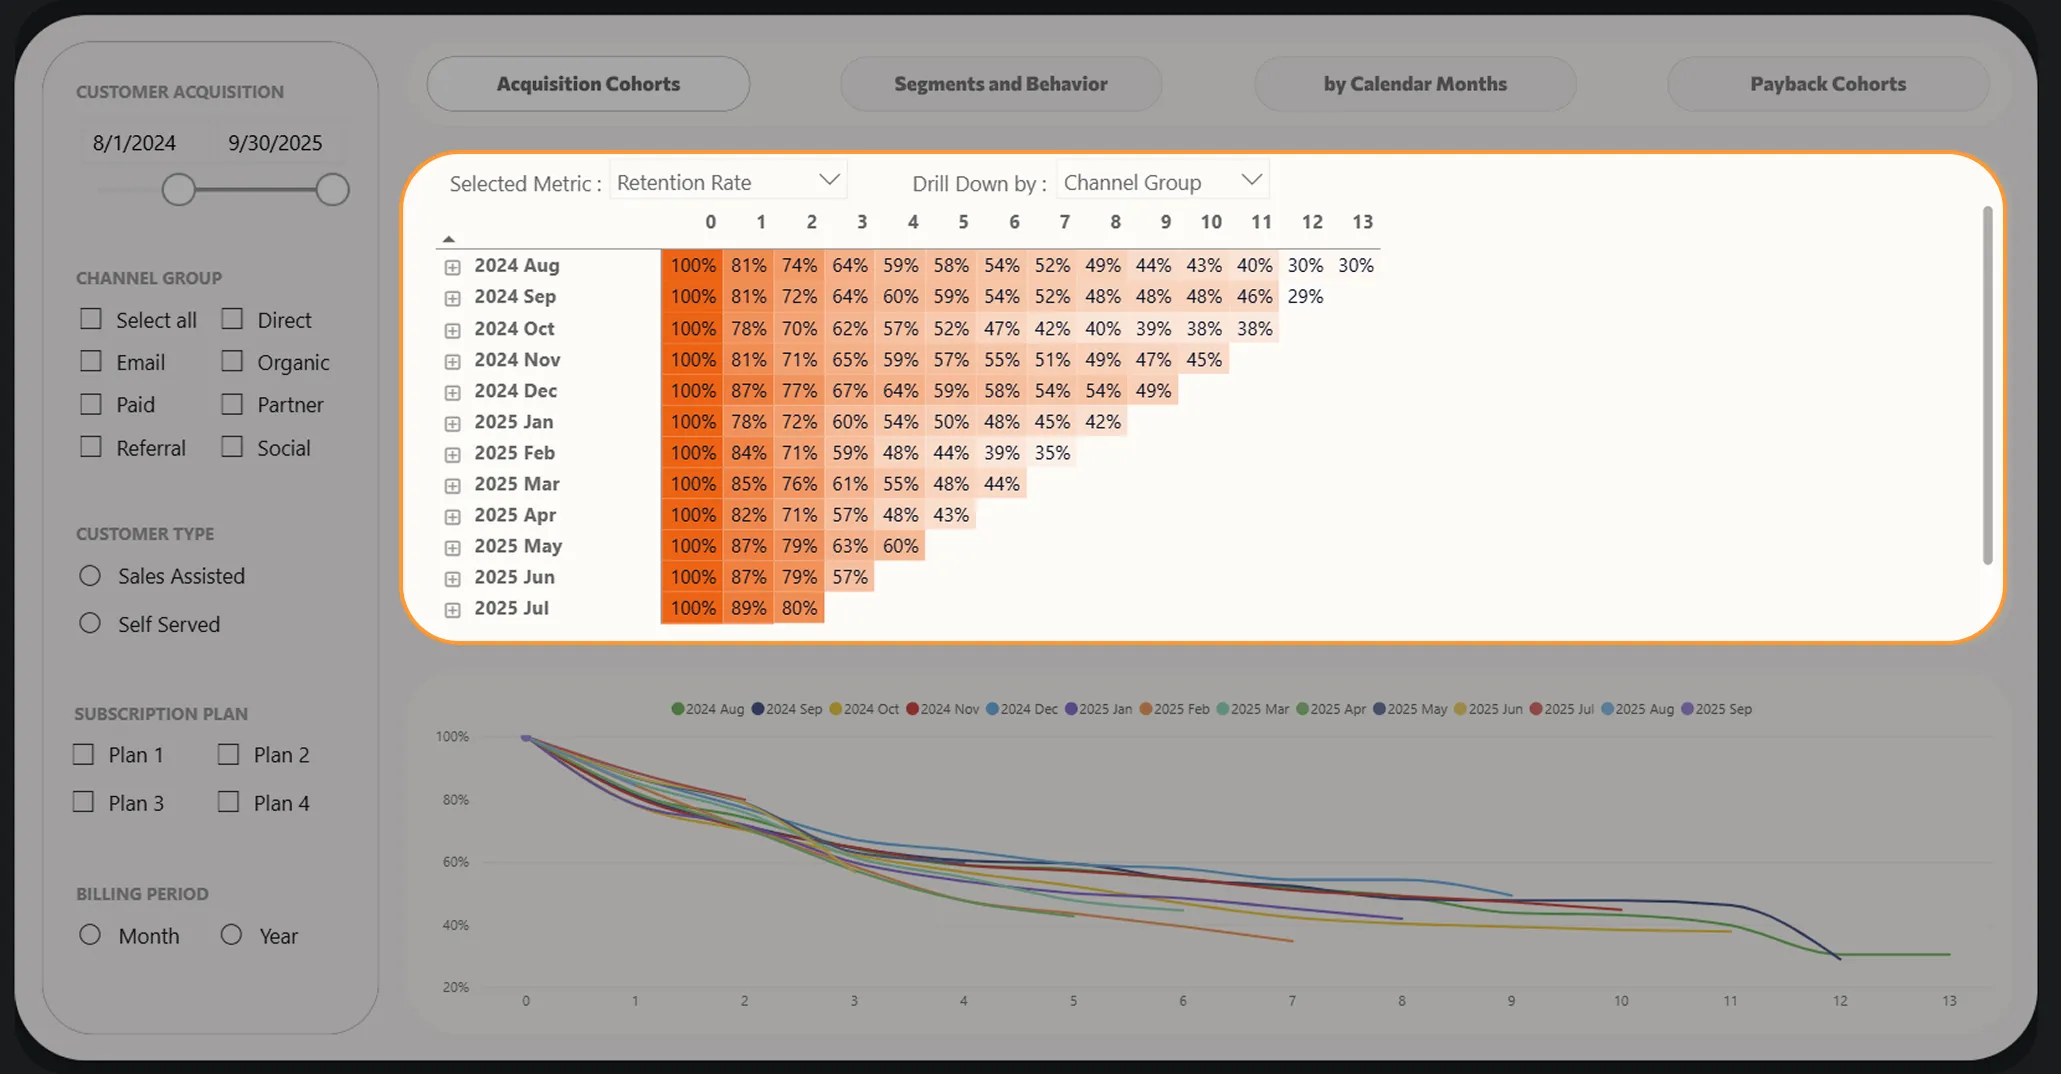Tick the Plan 3 subscription checkbox
This screenshot has height=1074, width=2061.
[x=84, y=802]
